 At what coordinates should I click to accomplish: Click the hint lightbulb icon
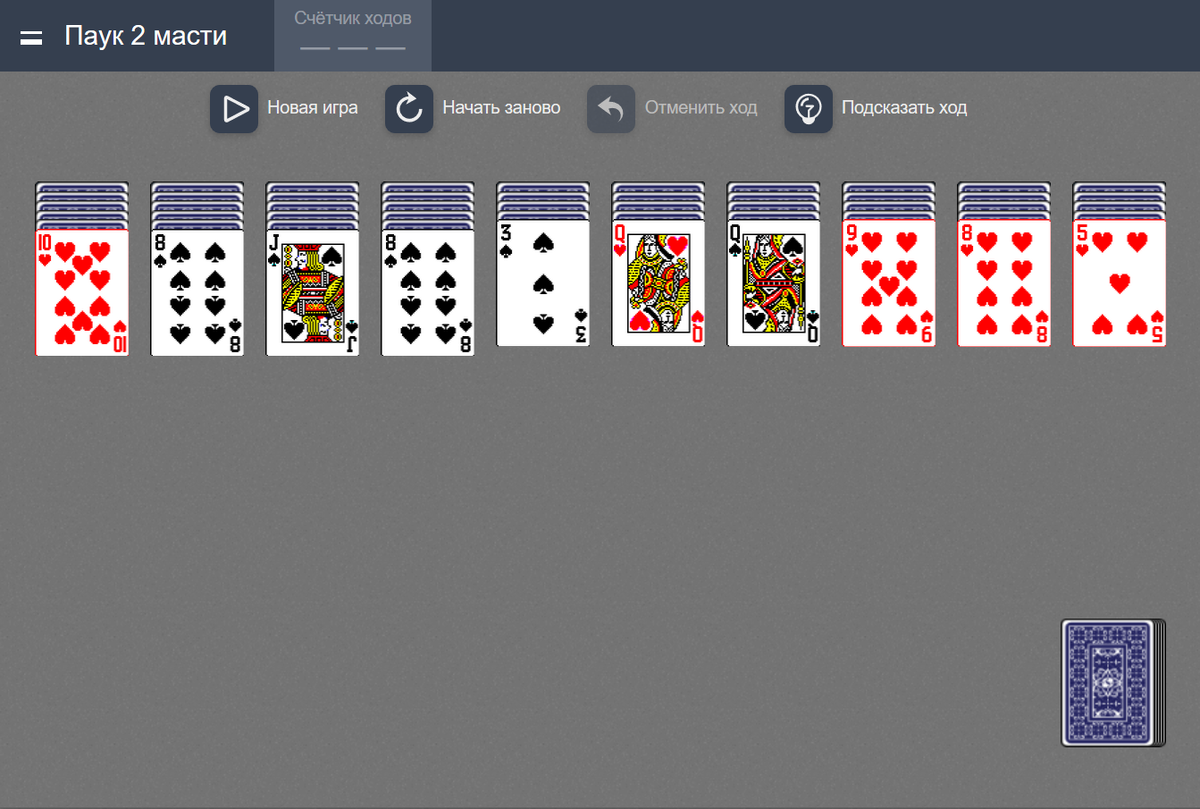point(808,108)
